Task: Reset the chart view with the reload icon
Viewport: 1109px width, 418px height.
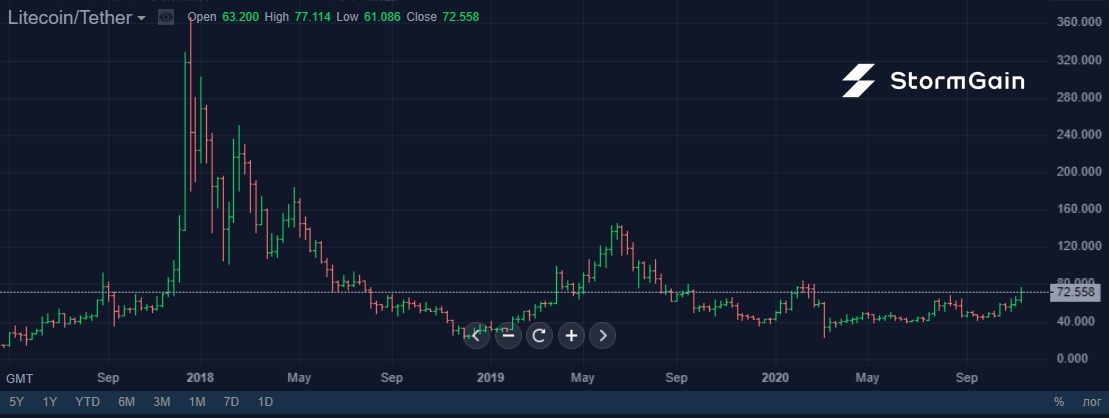Action: pos(539,335)
